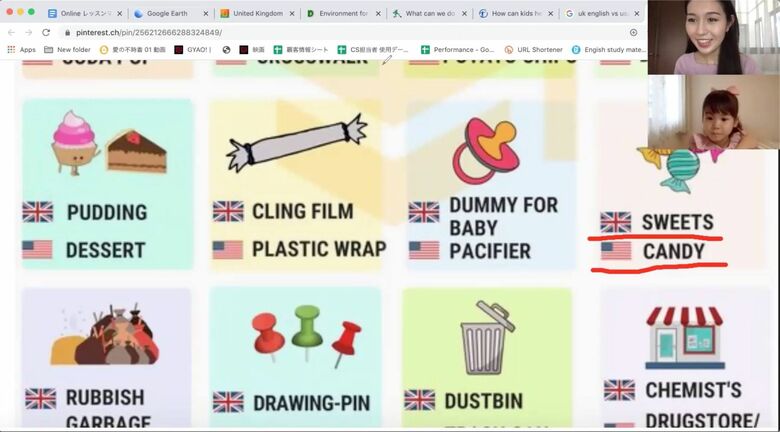
Task: Click the dustbin picture card
Action: point(487,357)
